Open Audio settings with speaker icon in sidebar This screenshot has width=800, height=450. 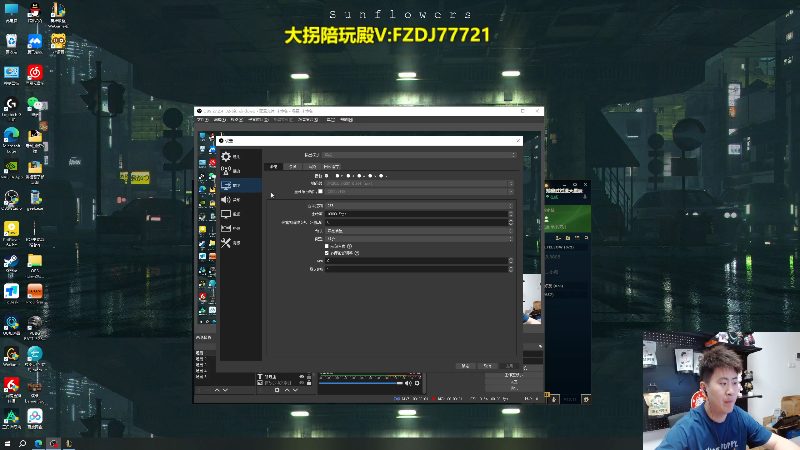click(240, 199)
